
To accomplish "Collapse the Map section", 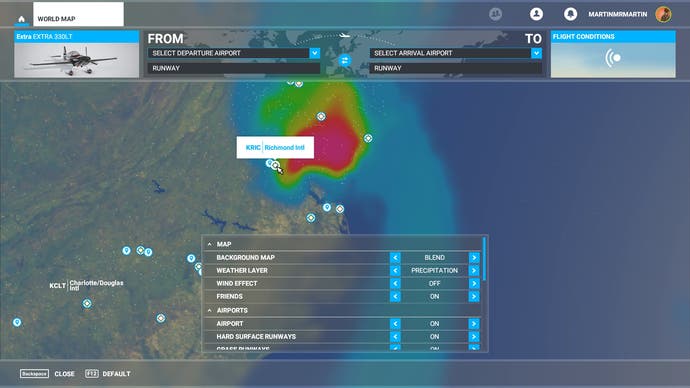I will (209, 244).
